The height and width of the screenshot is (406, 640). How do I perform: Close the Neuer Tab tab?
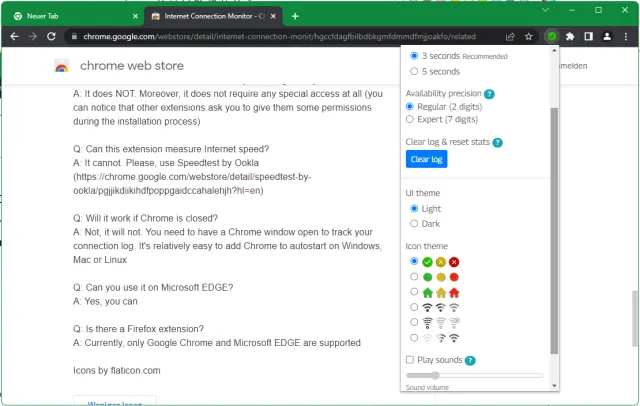tap(136, 16)
